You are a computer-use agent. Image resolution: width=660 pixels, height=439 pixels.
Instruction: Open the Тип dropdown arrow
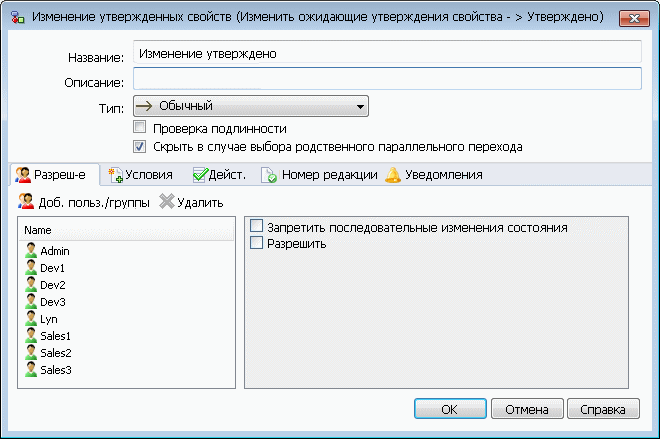click(360, 106)
